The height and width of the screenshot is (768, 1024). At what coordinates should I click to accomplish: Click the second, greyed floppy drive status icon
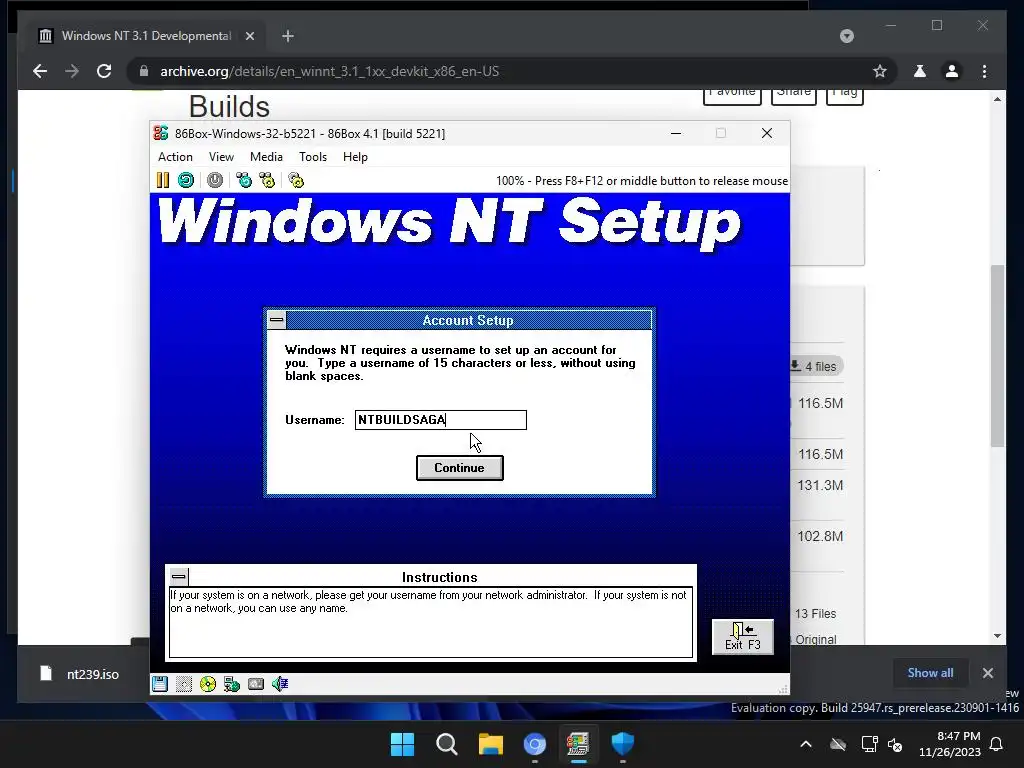[x=184, y=684]
